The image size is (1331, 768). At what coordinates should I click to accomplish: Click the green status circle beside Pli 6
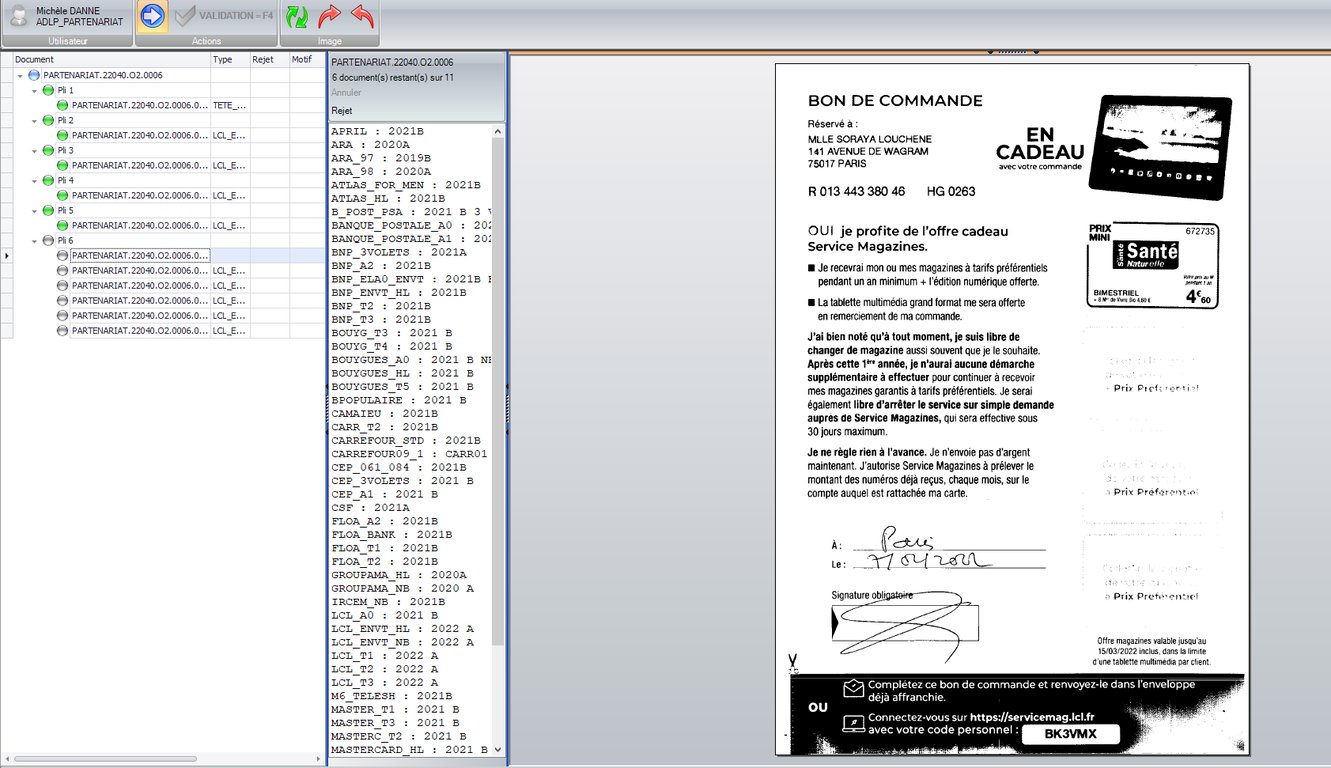click(x=47, y=240)
